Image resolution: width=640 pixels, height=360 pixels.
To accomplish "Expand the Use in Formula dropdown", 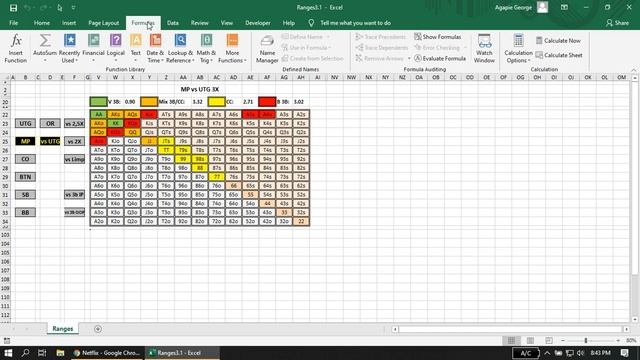I will click(x=329, y=48).
